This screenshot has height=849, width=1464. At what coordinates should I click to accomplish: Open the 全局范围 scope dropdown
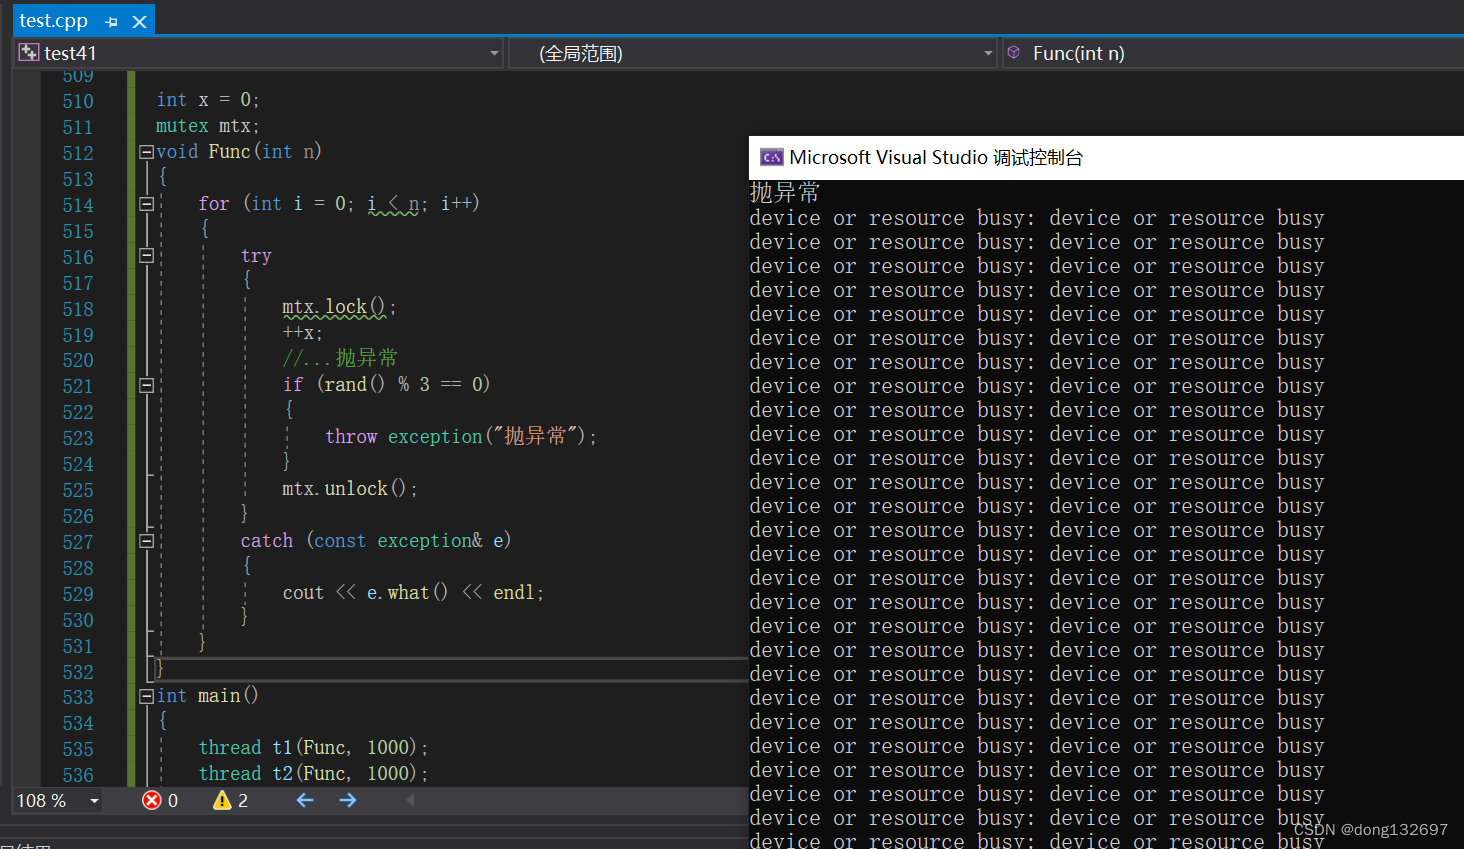988,53
